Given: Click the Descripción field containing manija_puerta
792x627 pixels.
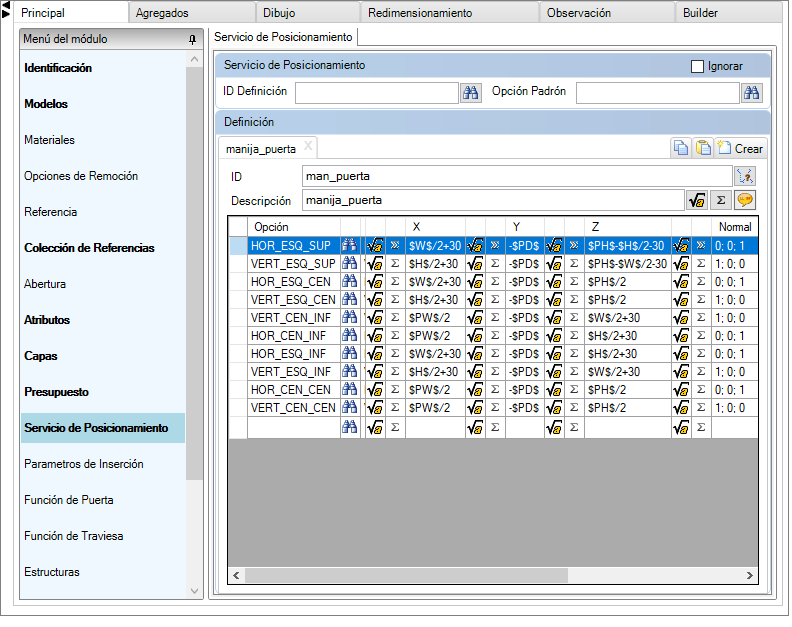Looking at the screenshot, I should point(493,200).
